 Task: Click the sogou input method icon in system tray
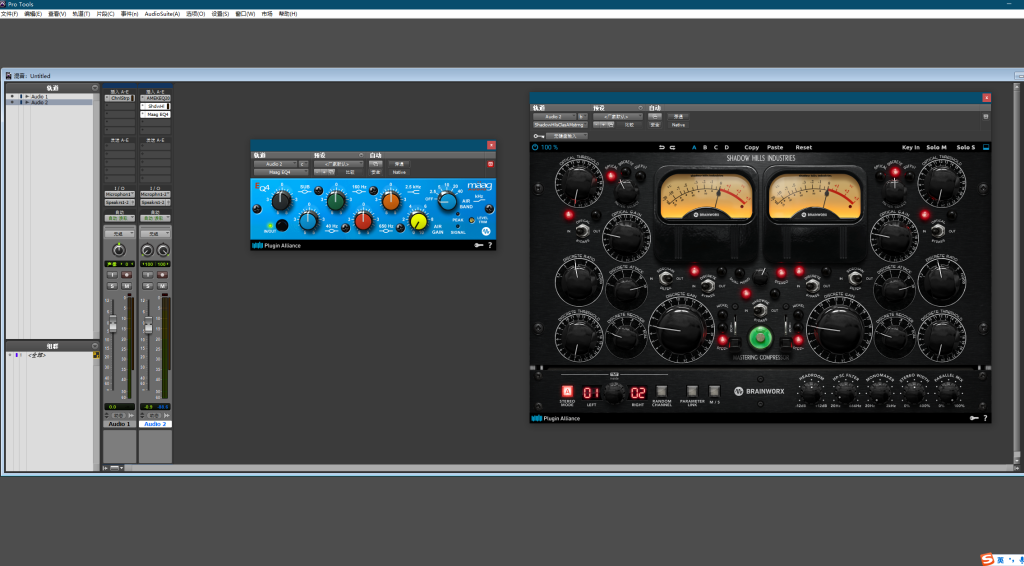987,559
